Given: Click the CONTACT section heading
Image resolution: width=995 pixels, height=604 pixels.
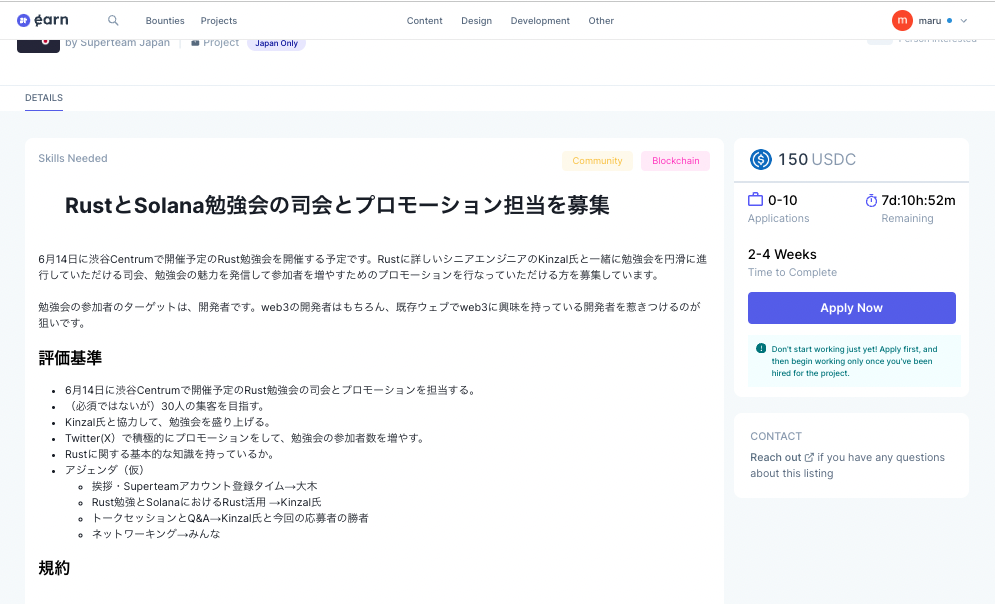Looking at the screenshot, I should coord(775,437).
